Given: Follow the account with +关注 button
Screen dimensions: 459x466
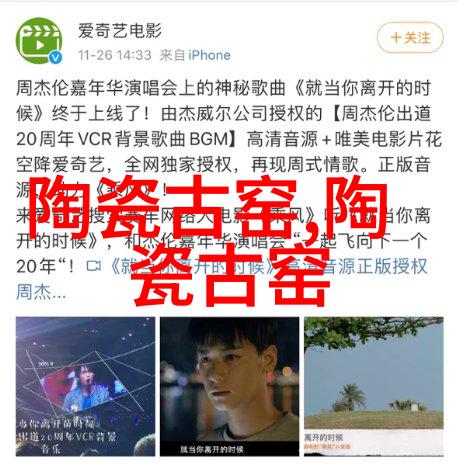Looking at the screenshot, I should click(x=410, y=38).
